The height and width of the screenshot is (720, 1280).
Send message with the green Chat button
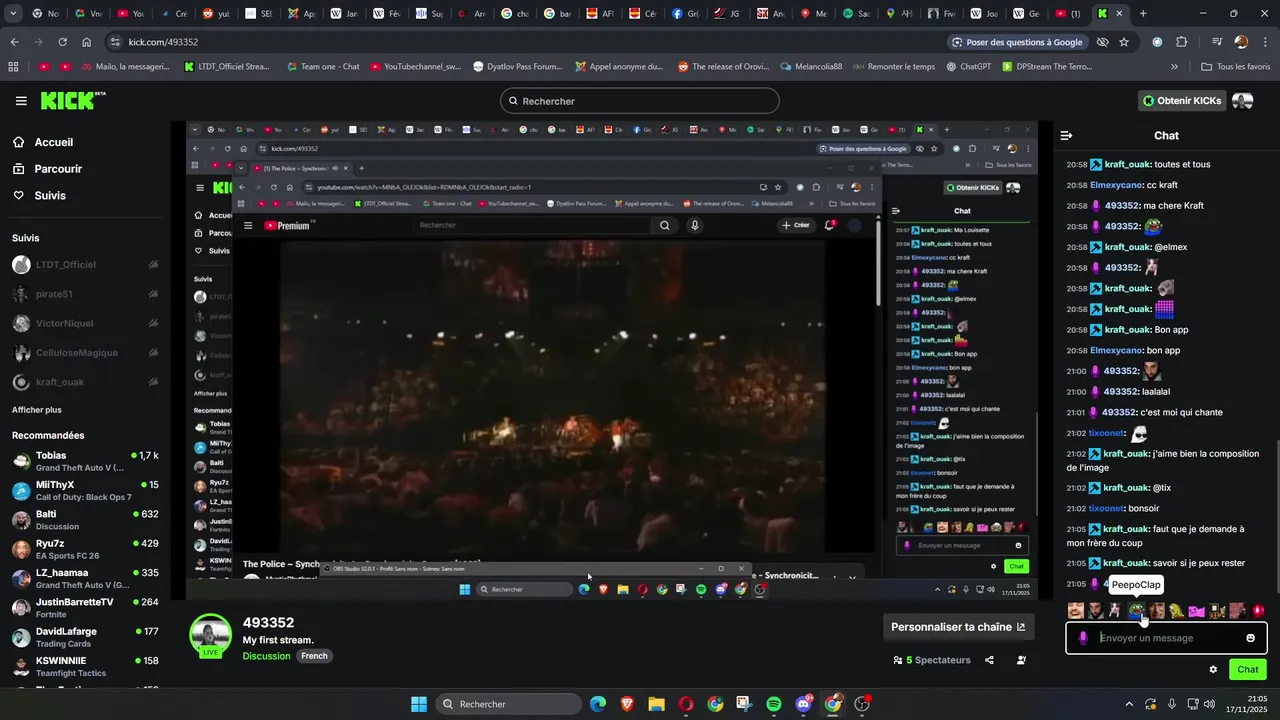1247,670
